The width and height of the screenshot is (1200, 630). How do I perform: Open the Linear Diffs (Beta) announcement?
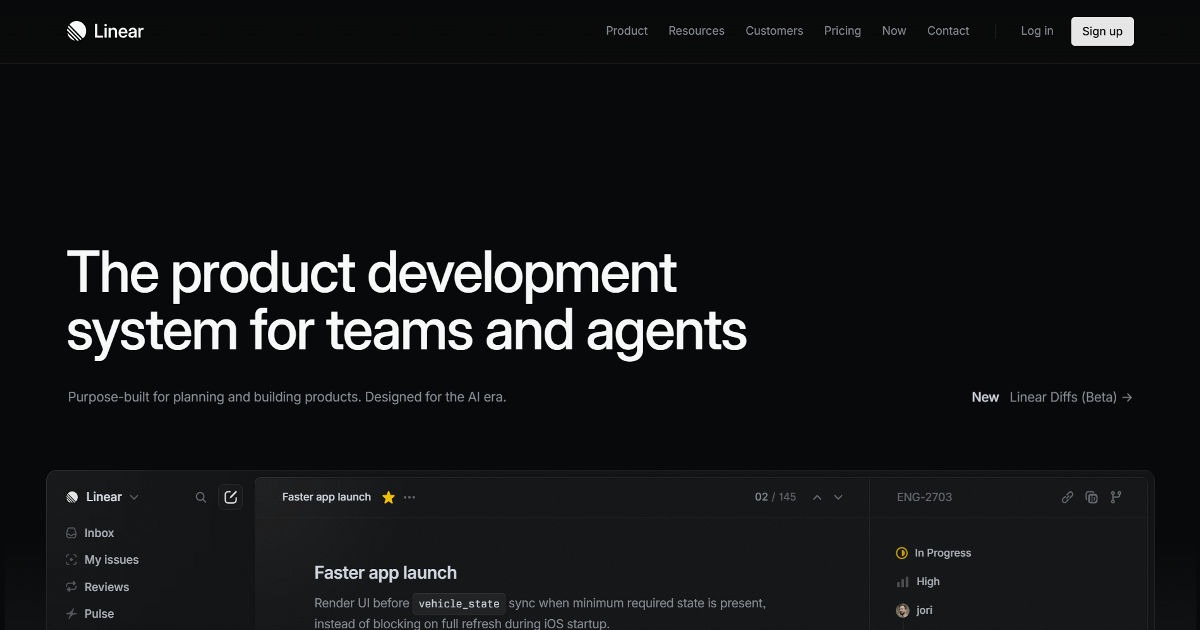point(1071,397)
